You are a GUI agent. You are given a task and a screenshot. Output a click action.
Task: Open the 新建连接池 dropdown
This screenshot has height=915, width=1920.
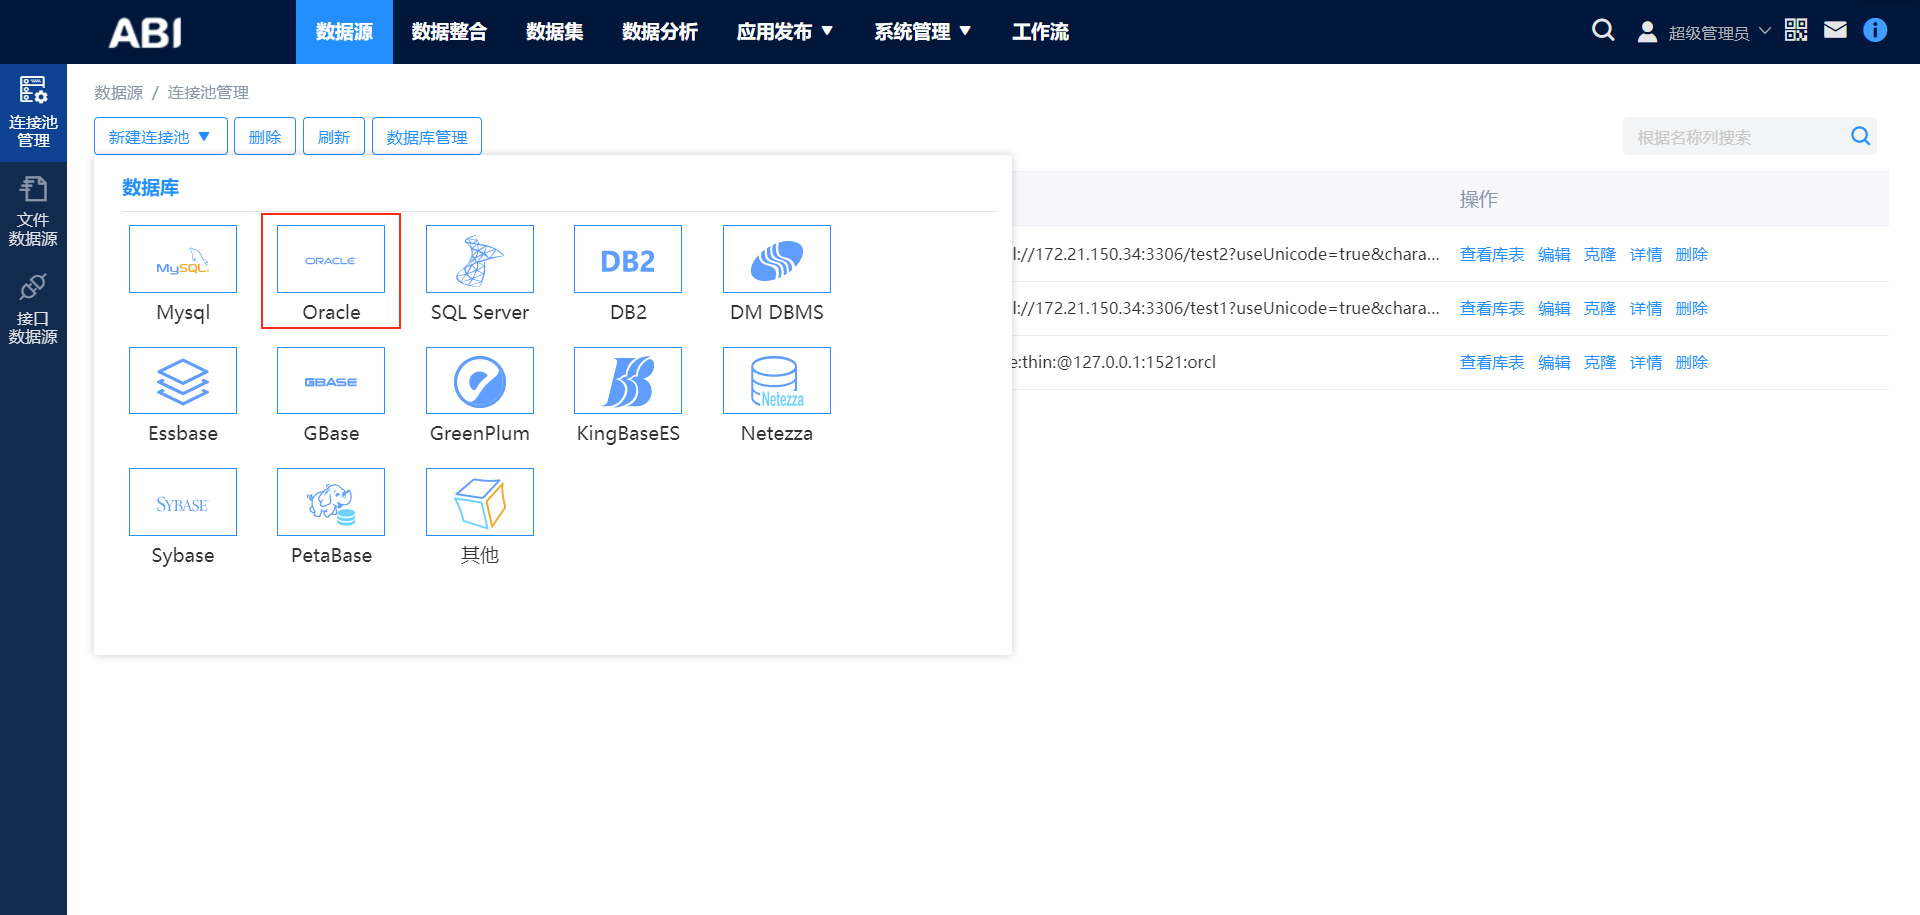[161, 136]
